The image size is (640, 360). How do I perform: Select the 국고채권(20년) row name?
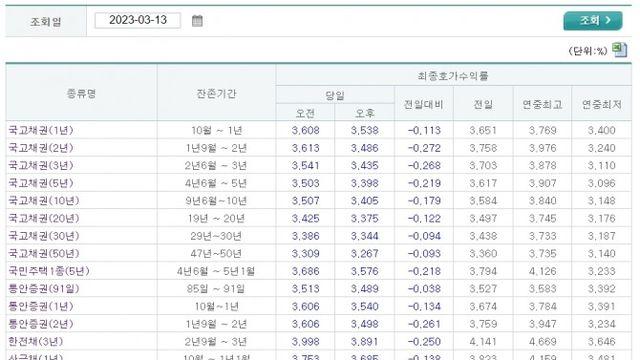(x=44, y=218)
